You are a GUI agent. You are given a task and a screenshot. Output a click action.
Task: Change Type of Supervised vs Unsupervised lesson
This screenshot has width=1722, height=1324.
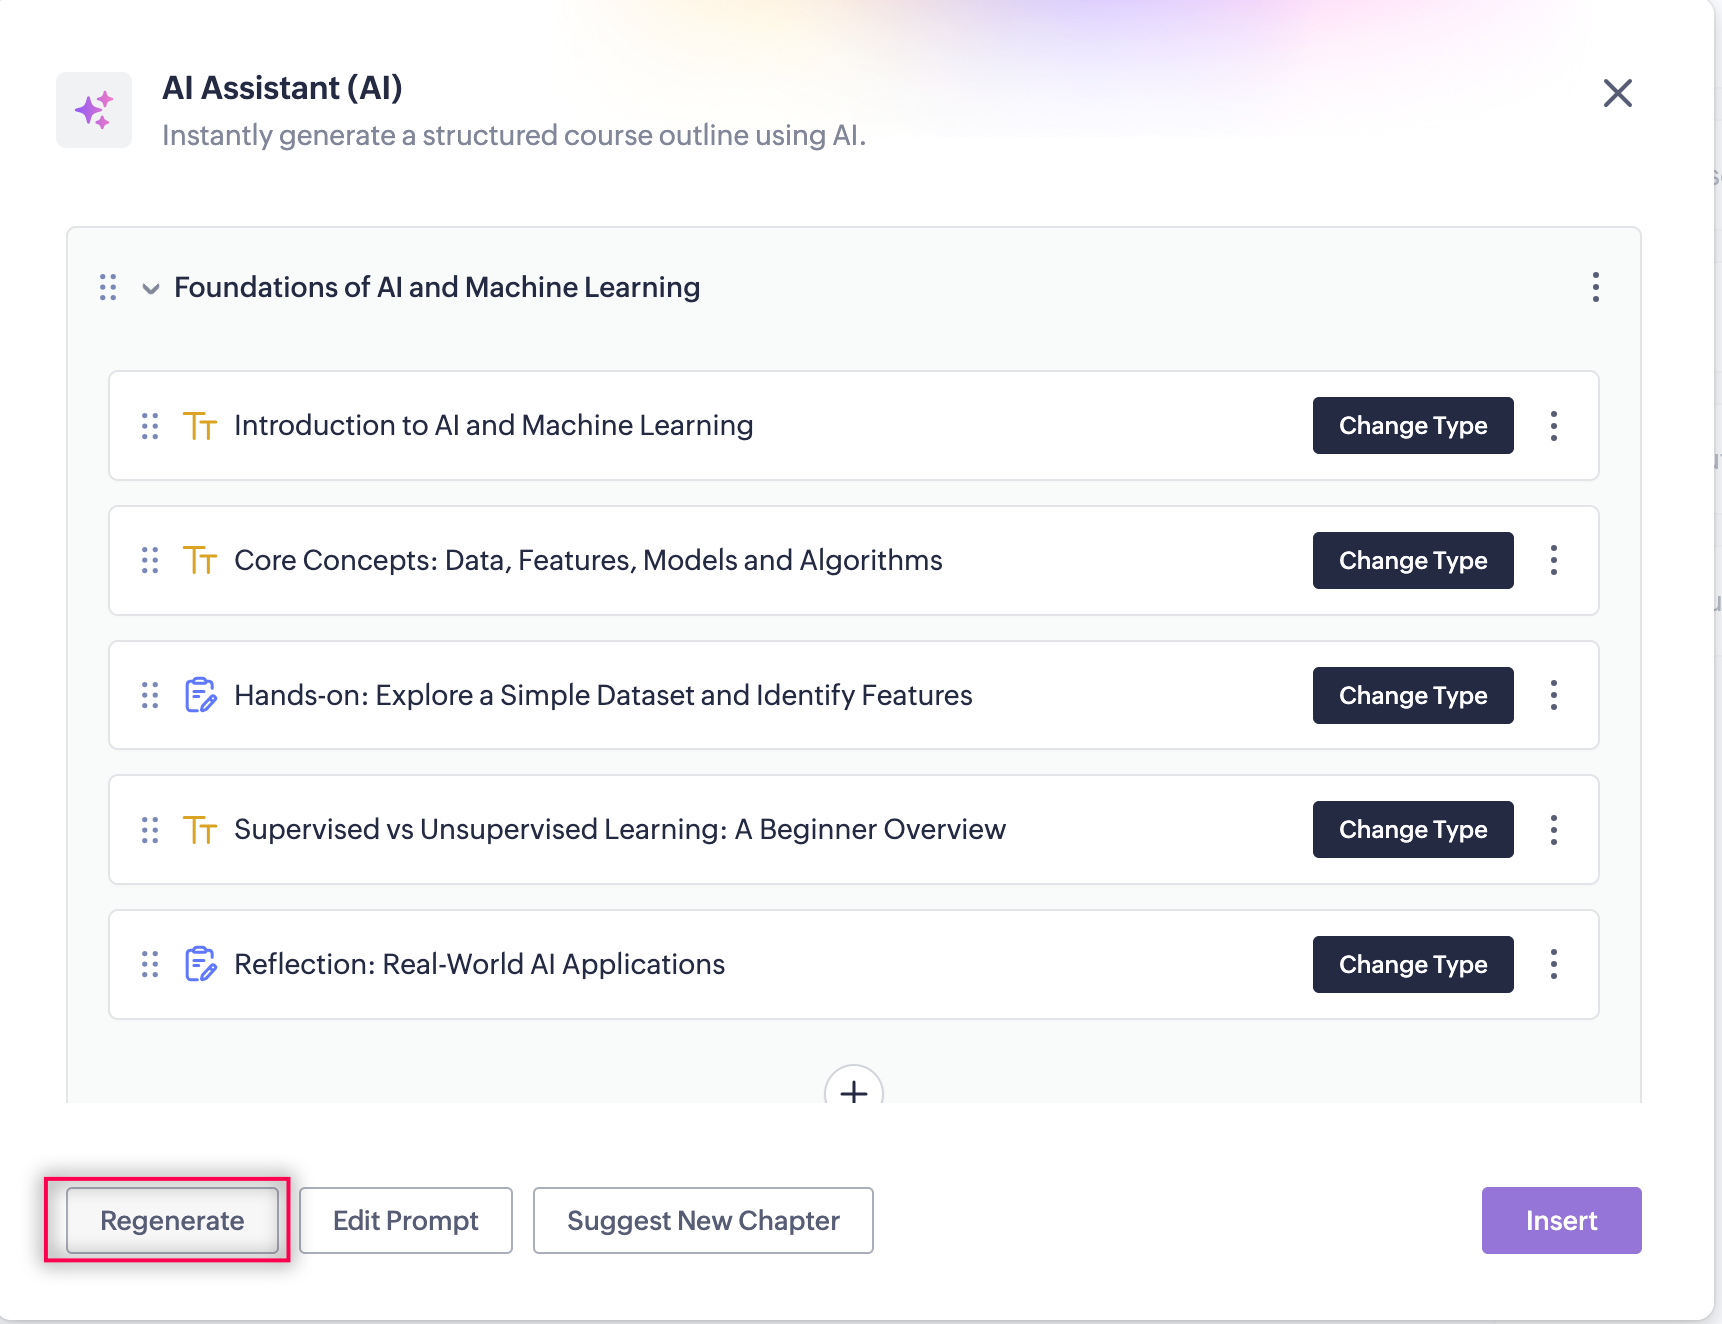[1412, 830]
